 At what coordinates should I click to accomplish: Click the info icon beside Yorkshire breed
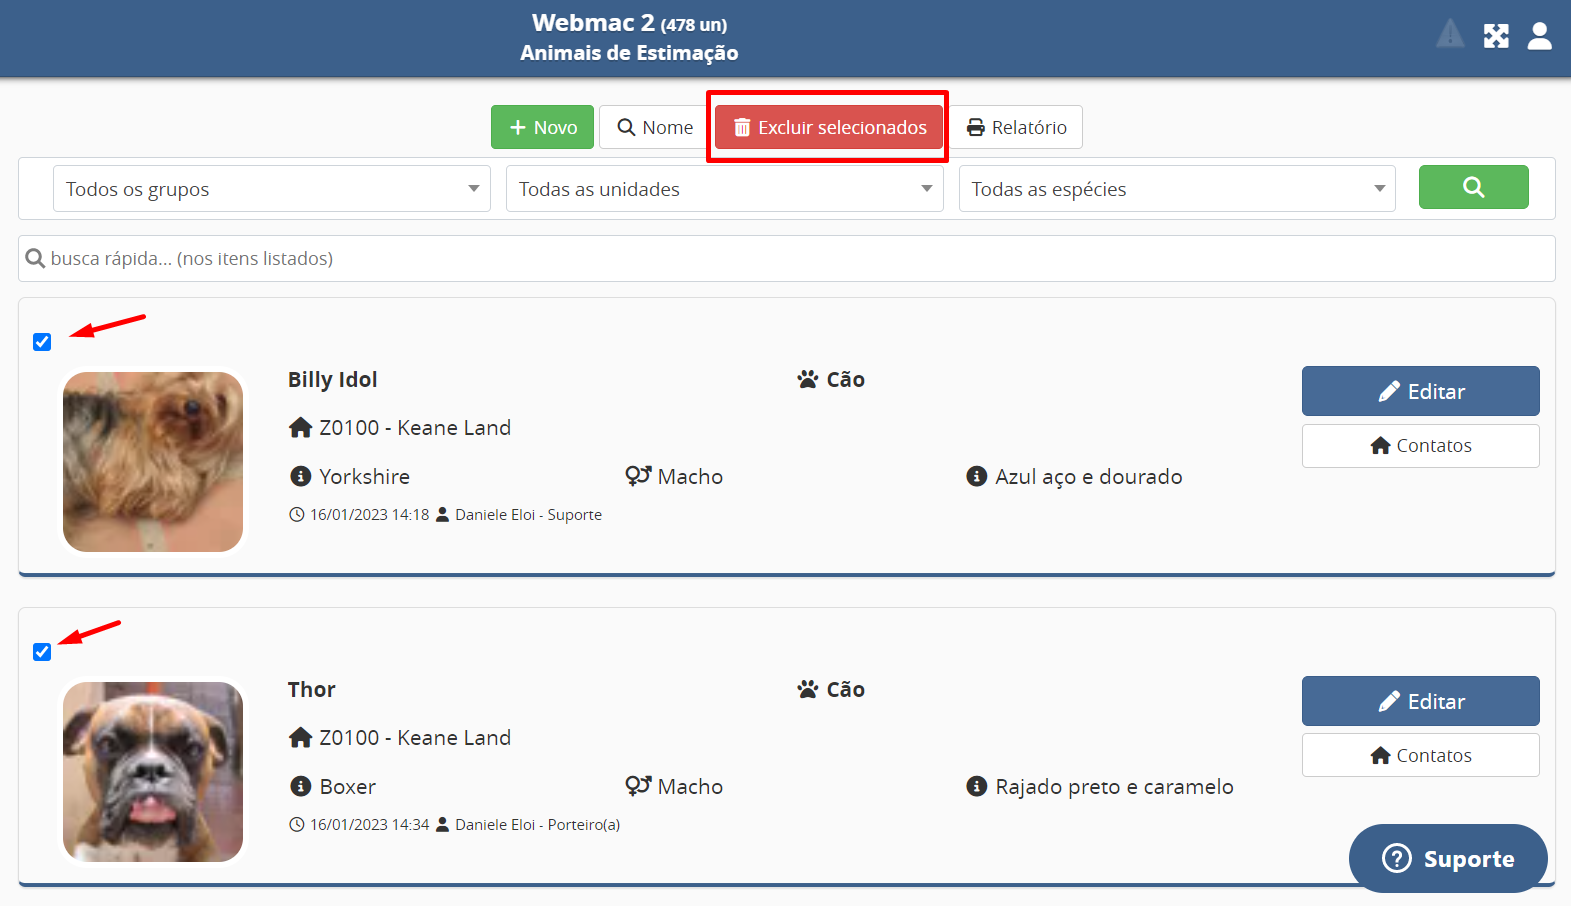[300, 476]
